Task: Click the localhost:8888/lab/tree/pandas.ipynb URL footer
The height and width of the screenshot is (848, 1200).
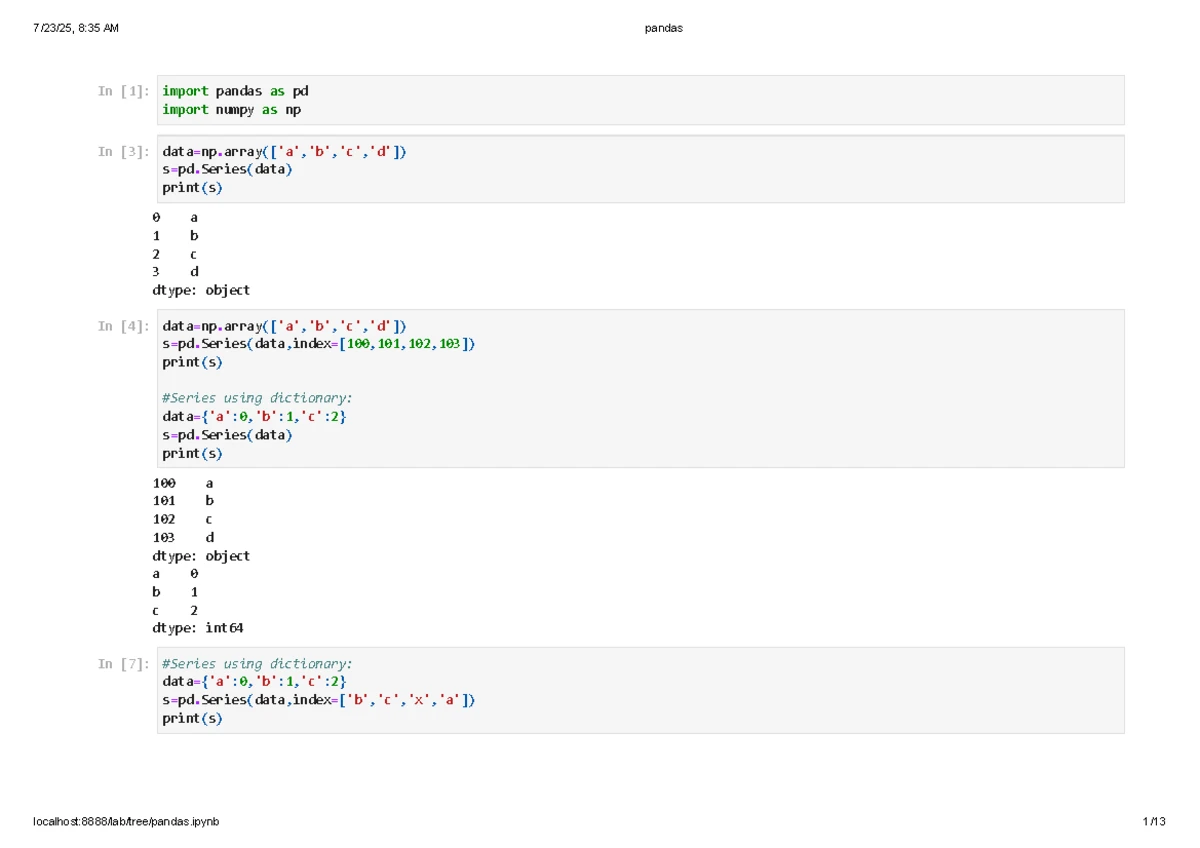Action: tap(126, 822)
